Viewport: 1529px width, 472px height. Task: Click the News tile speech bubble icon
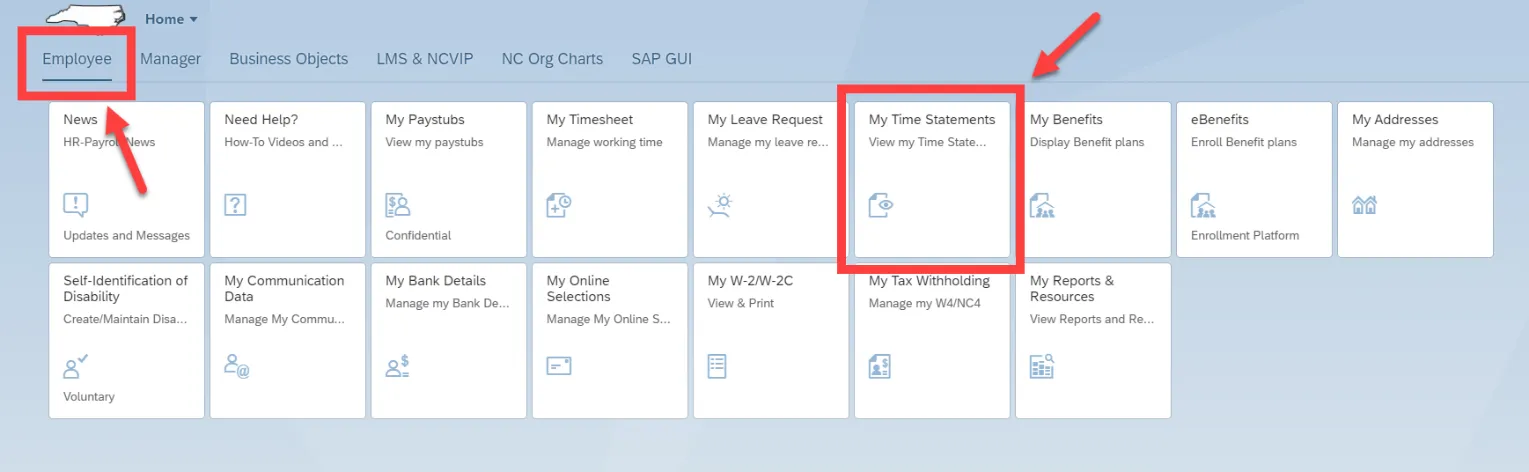click(76, 205)
